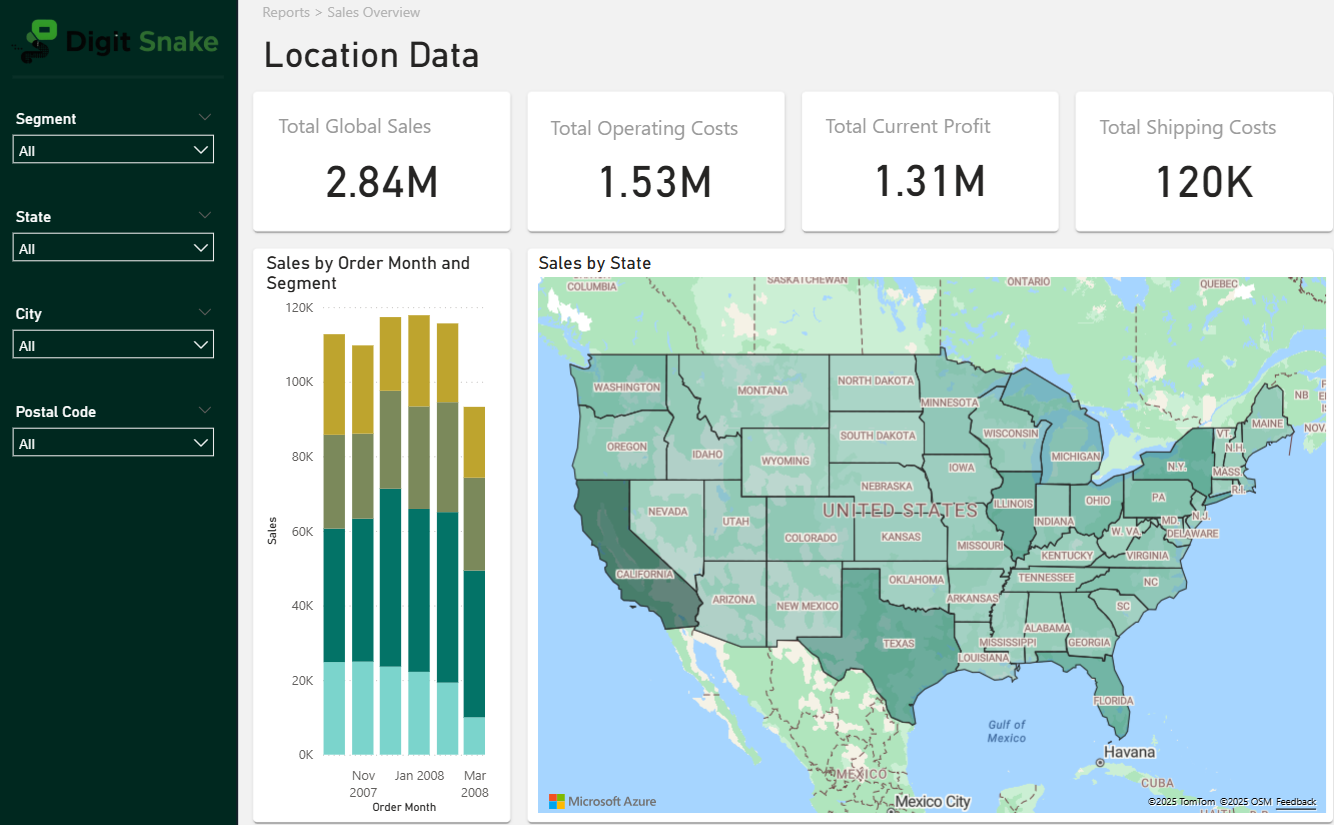The image size is (1334, 825).
Task: Go to Reports in the breadcrumb
Action: [x=285, y=13]
